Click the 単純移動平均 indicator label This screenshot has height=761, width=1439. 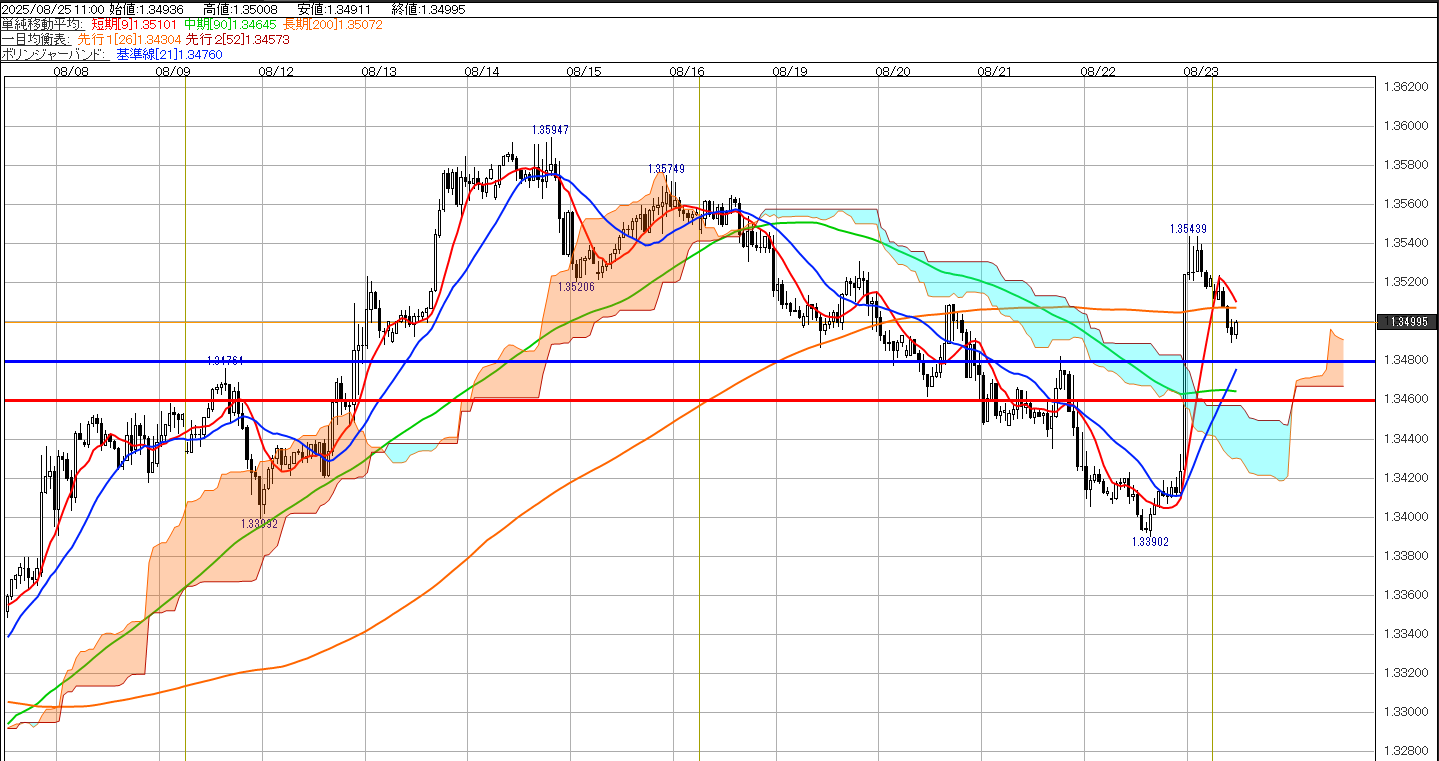click(x=42, y=23)
